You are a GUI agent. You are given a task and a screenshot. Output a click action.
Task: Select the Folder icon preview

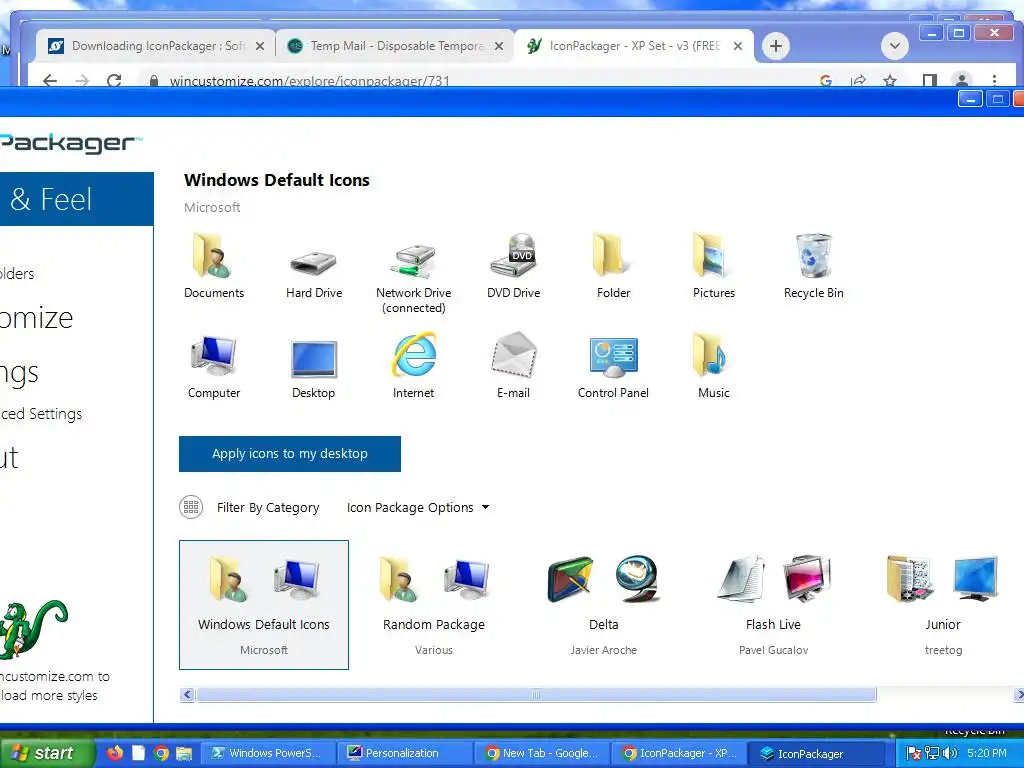point(613,255)
